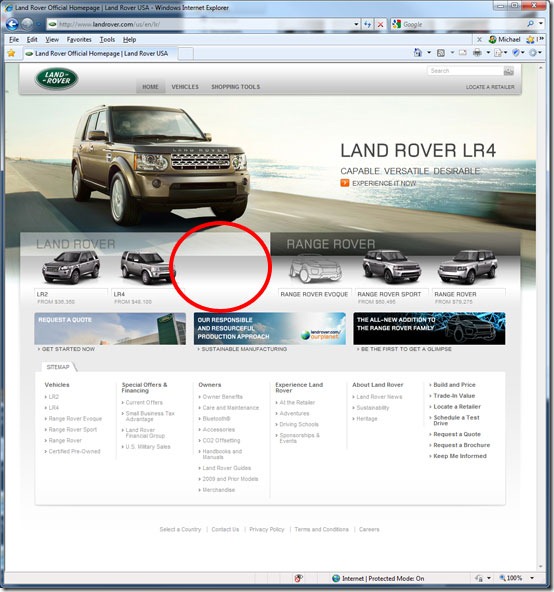
Task: Open the Feeds dropdown arrow
Action: click(x=452, y=52)
